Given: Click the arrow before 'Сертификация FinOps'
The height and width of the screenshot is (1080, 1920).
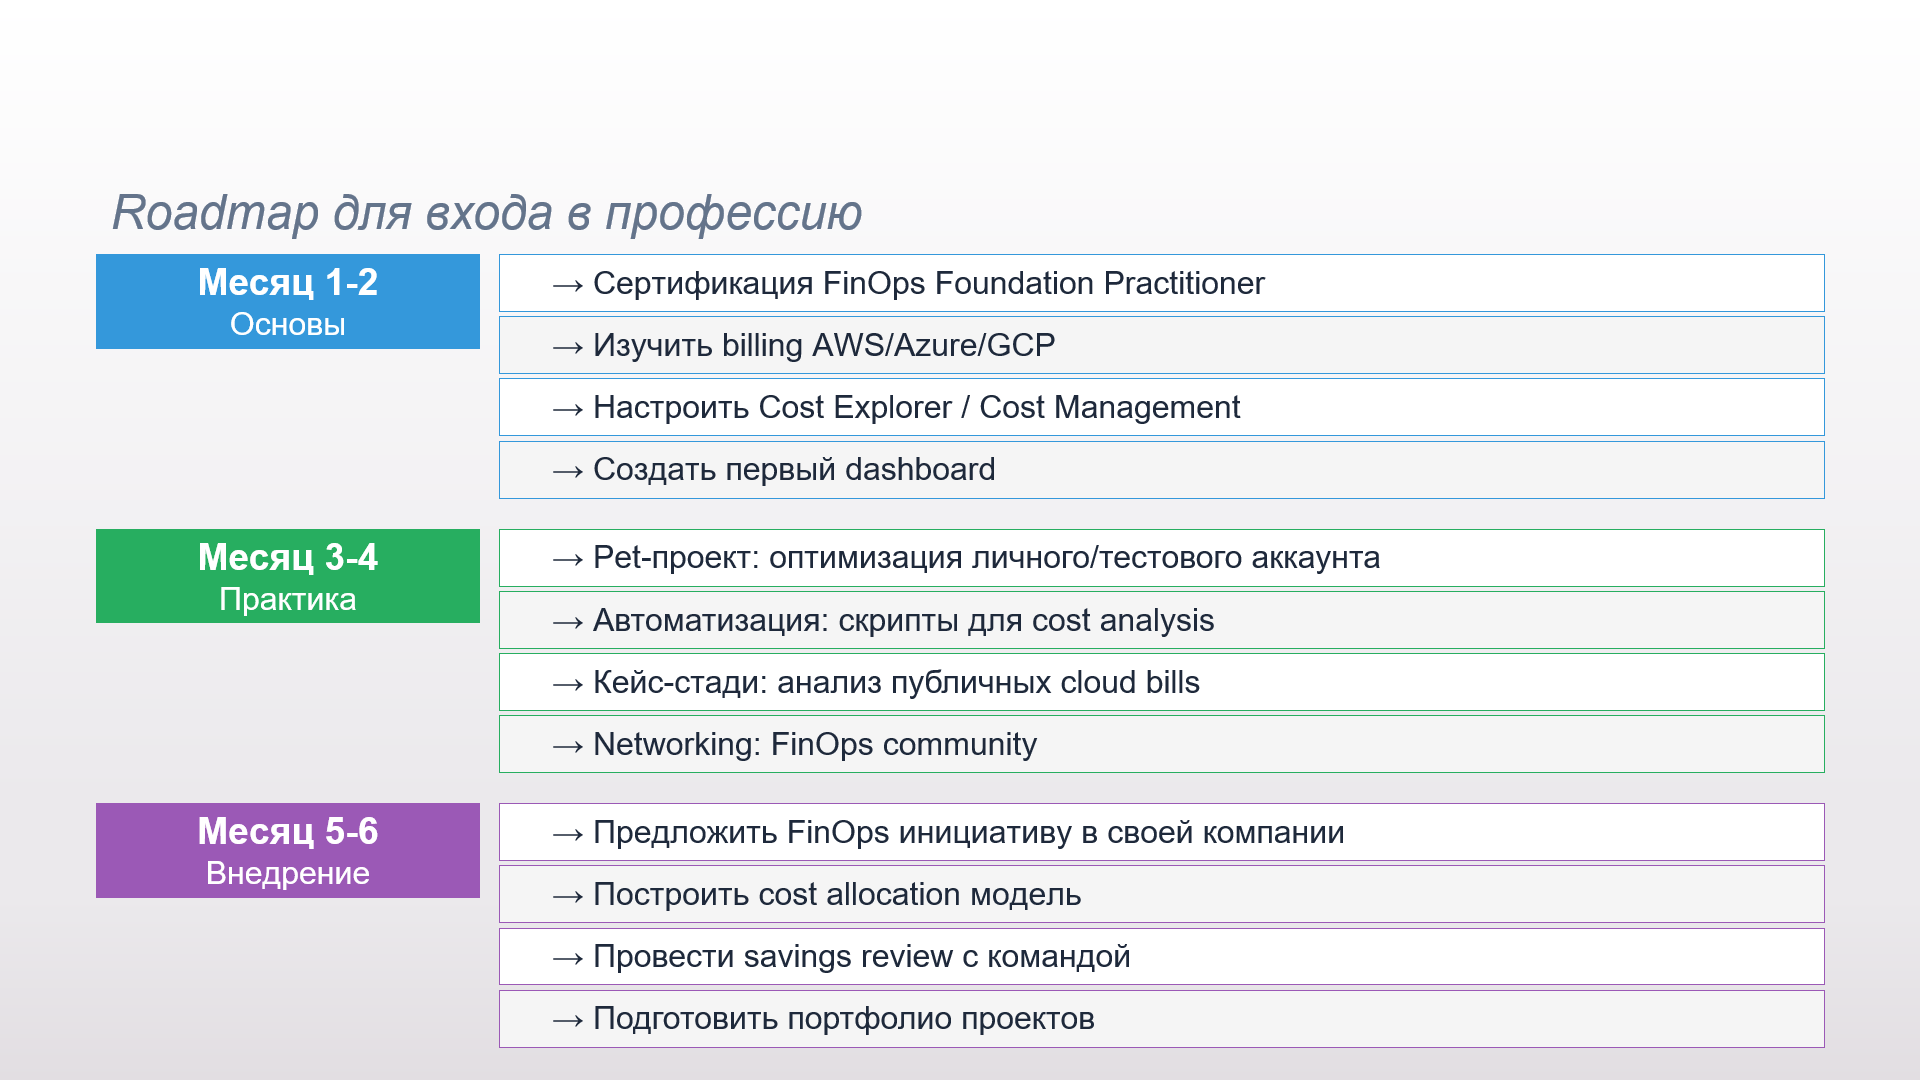Looking at the screenshot, I should coord(568,285).
